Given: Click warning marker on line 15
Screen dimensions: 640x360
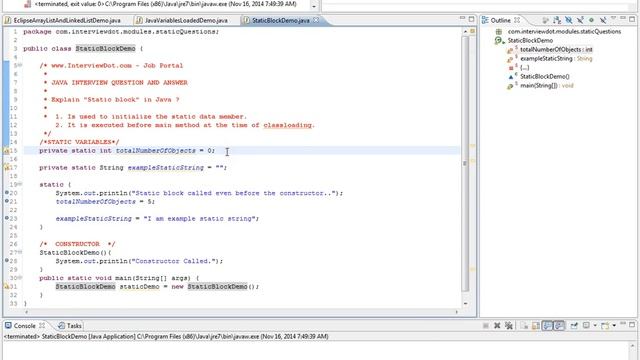Looking at the screenshot, I should tap(7, 151).
